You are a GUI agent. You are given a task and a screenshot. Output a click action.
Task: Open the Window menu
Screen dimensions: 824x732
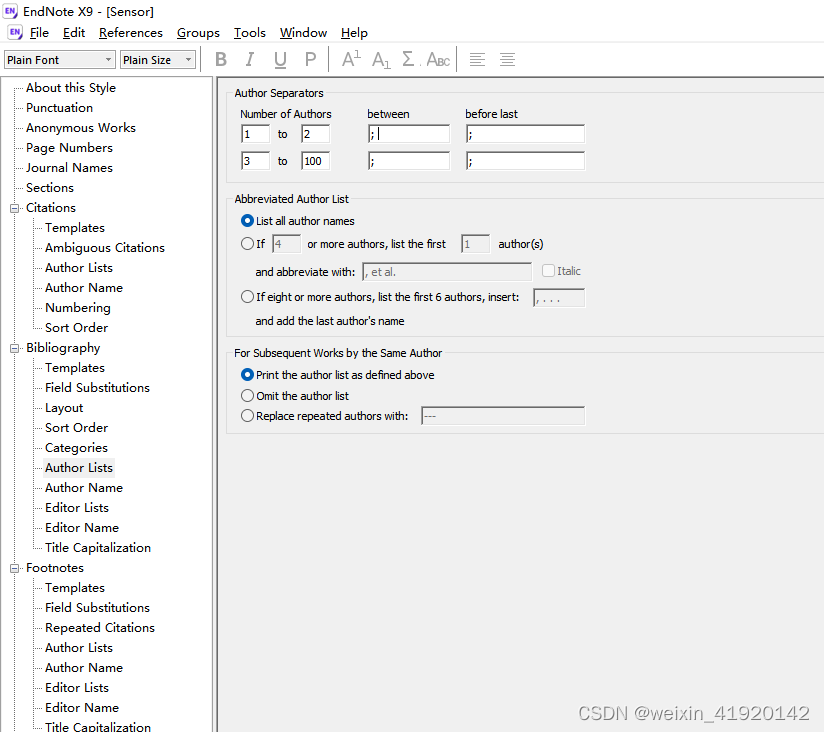pos(303,33)
